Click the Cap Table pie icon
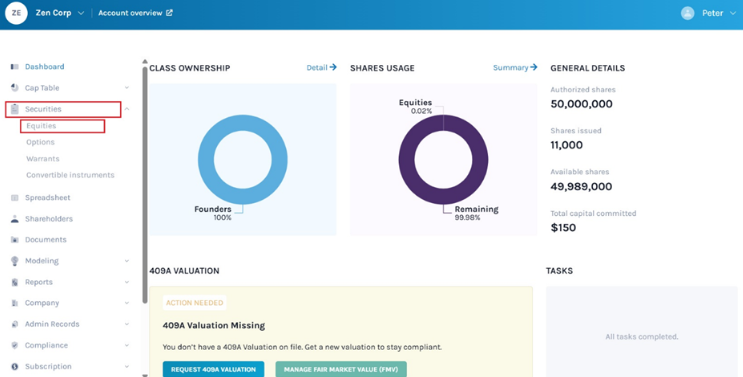The image size is (743, 377). click(x=15, y=88)
